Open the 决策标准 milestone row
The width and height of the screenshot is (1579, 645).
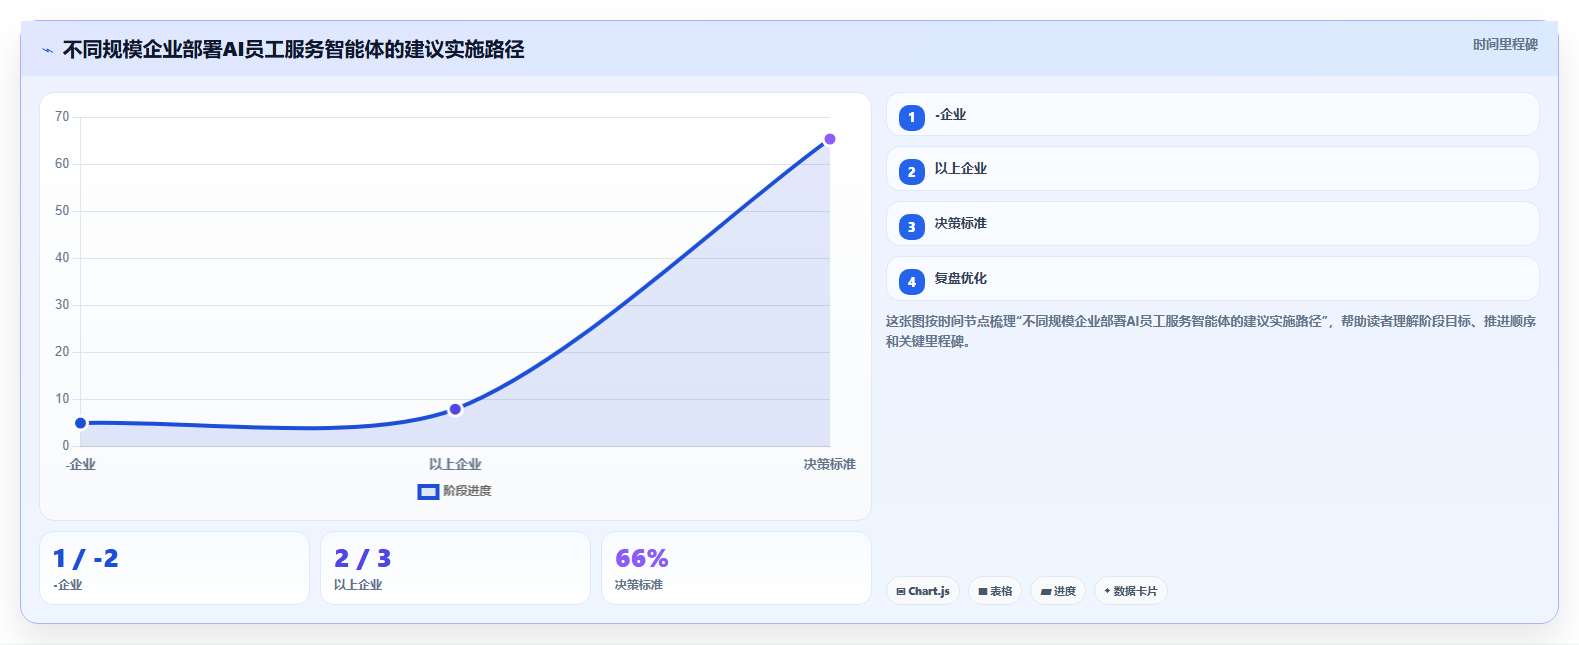click(x=1213, y=224)
